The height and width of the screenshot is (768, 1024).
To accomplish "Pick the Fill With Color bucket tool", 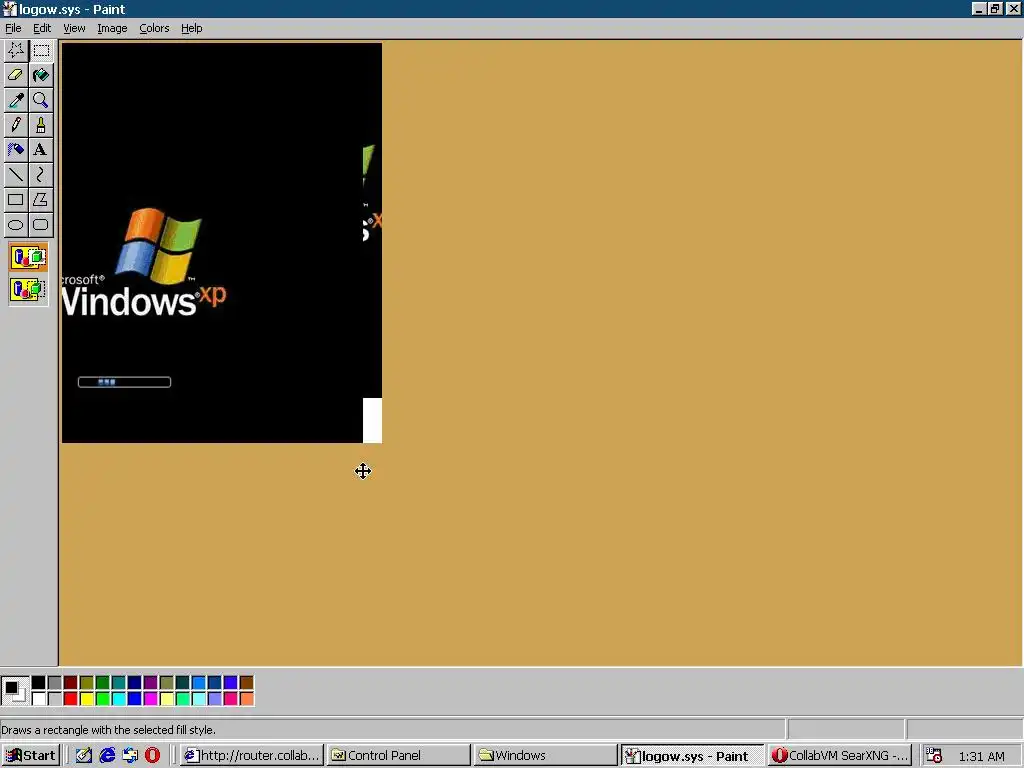I will 40,75.
